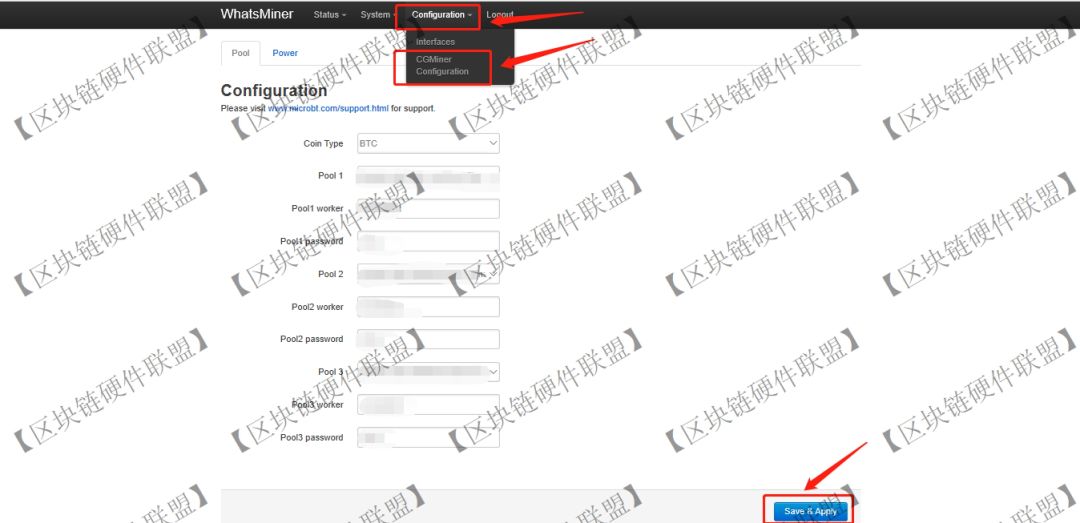1080x523 pixels.
Task: Open the Status menu
Action: 329,14
